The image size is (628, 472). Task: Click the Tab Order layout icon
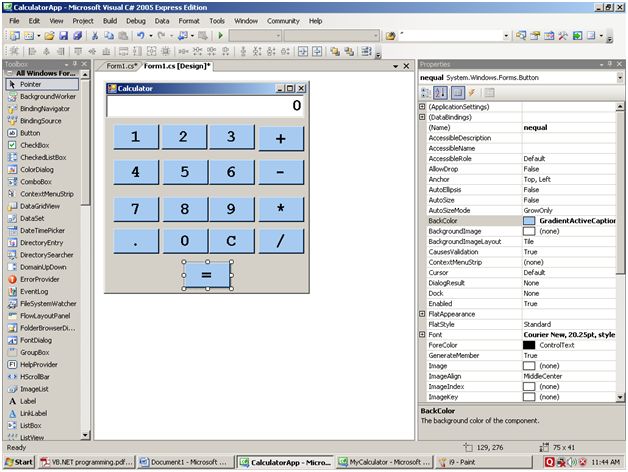[x=366, y=51]
